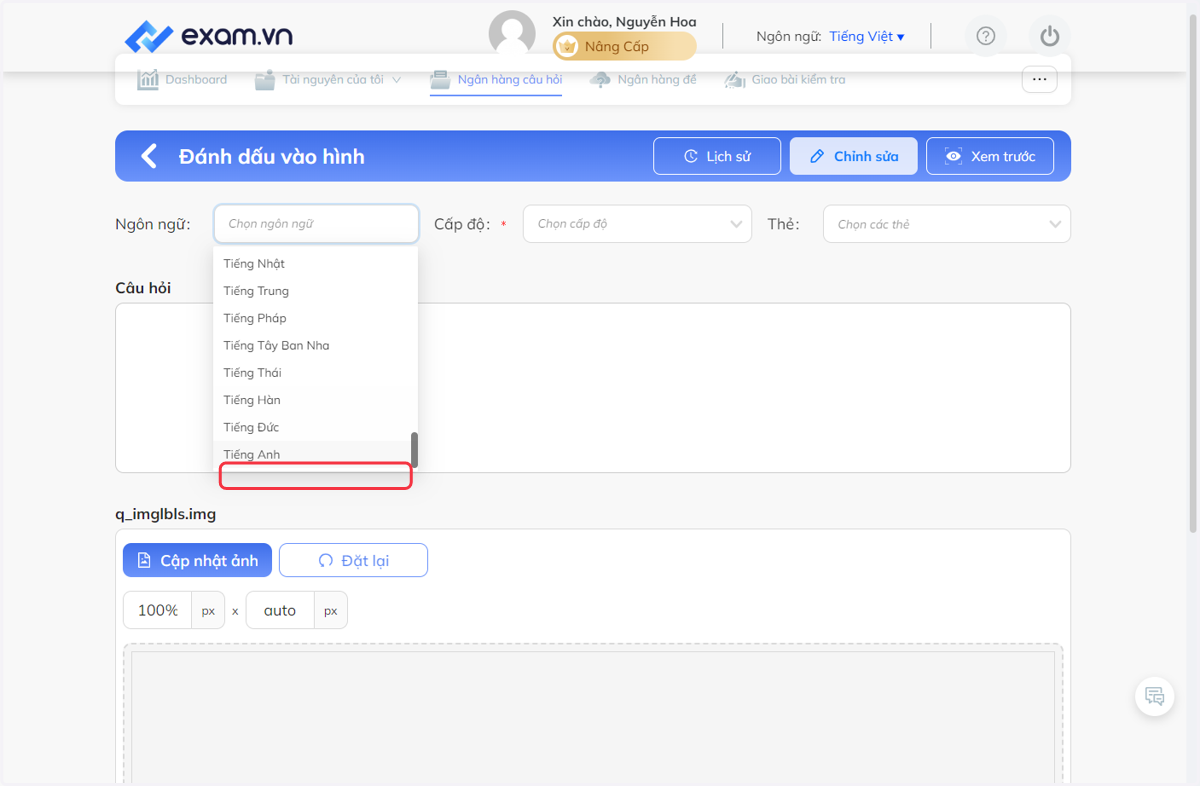The width and height of the screenshot is (1200, 786).
Task: Click the Ngân hàng đề cloud icon
Action: coord(600,79)
